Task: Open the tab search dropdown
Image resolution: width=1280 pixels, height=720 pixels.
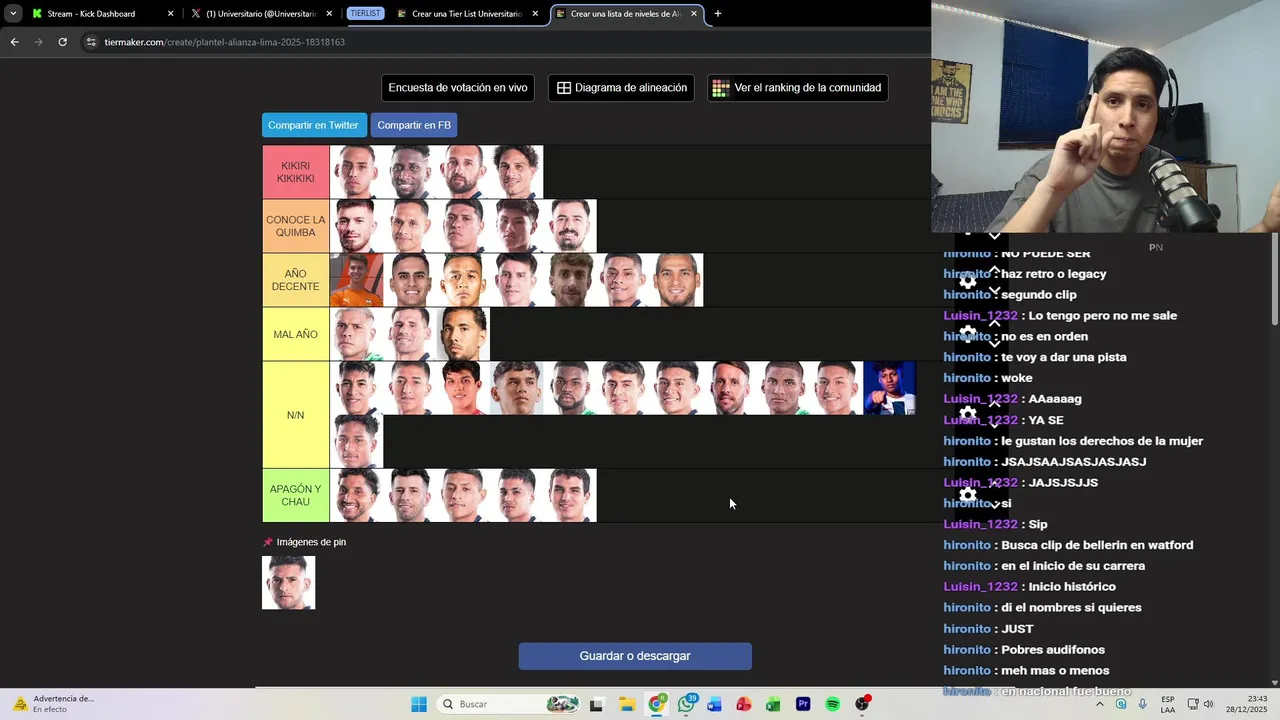Action: tap(13, 14)
